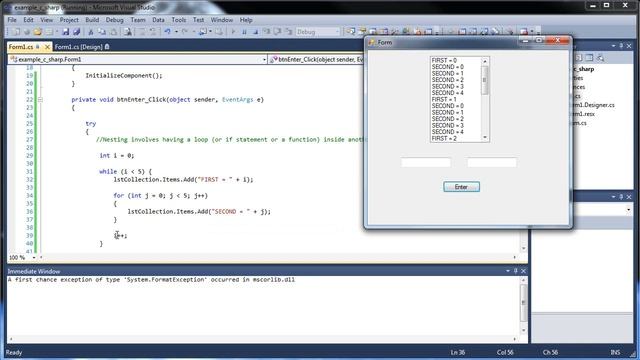This screenshot has height=360, width=640.
Task: Click the Redo arrow icon
Action: click(x=184, y=32)
